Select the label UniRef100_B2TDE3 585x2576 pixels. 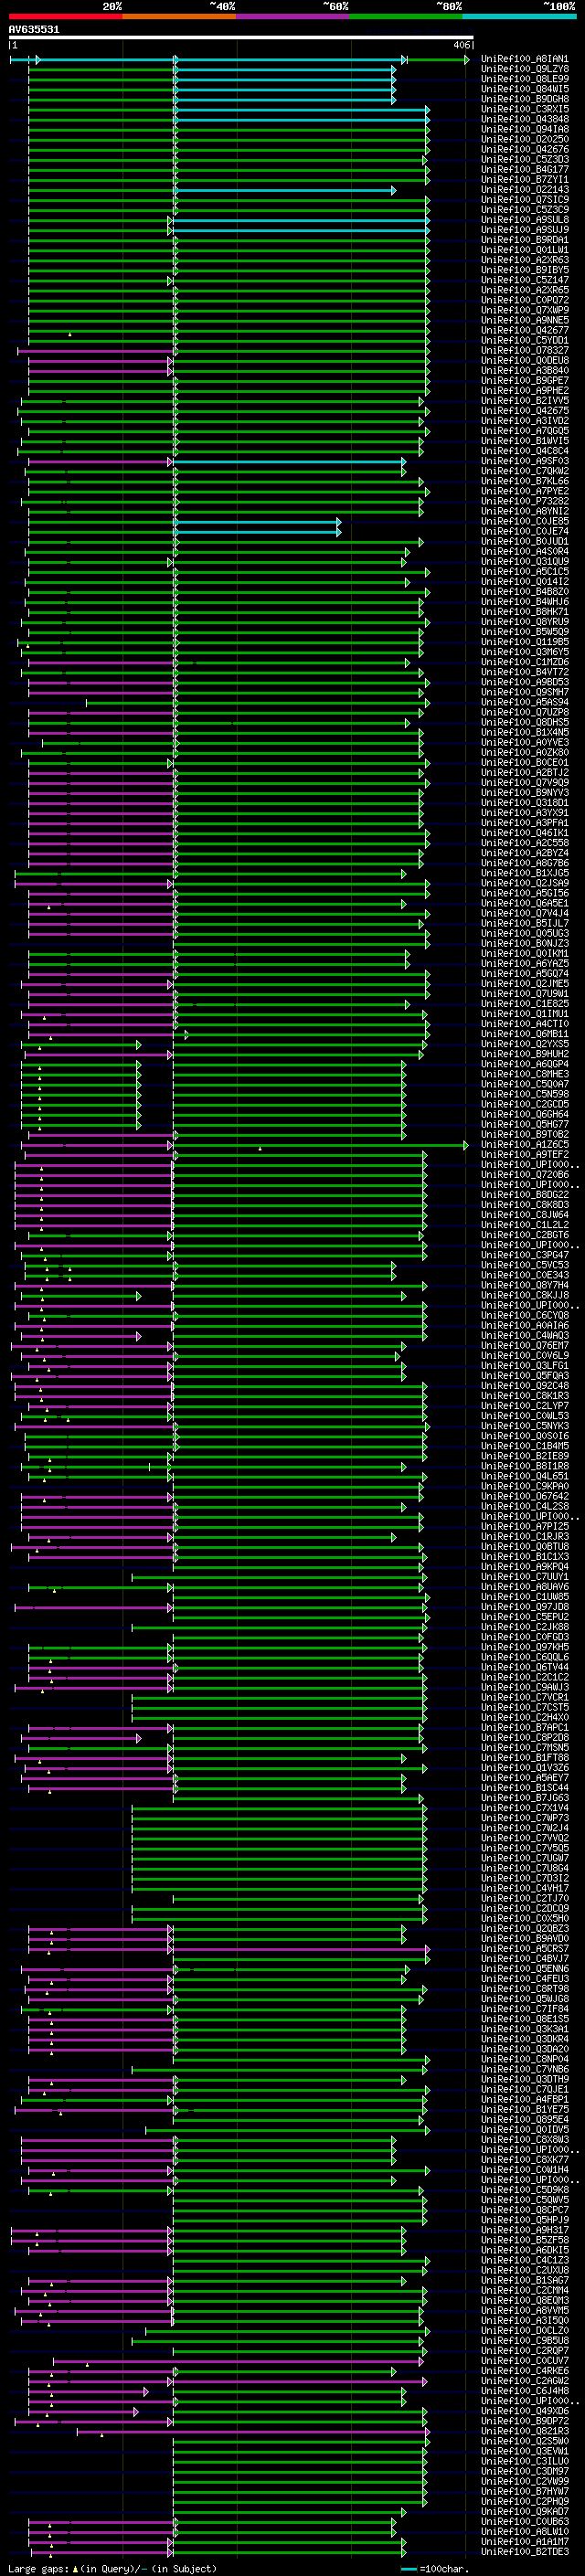point(525,2552)
